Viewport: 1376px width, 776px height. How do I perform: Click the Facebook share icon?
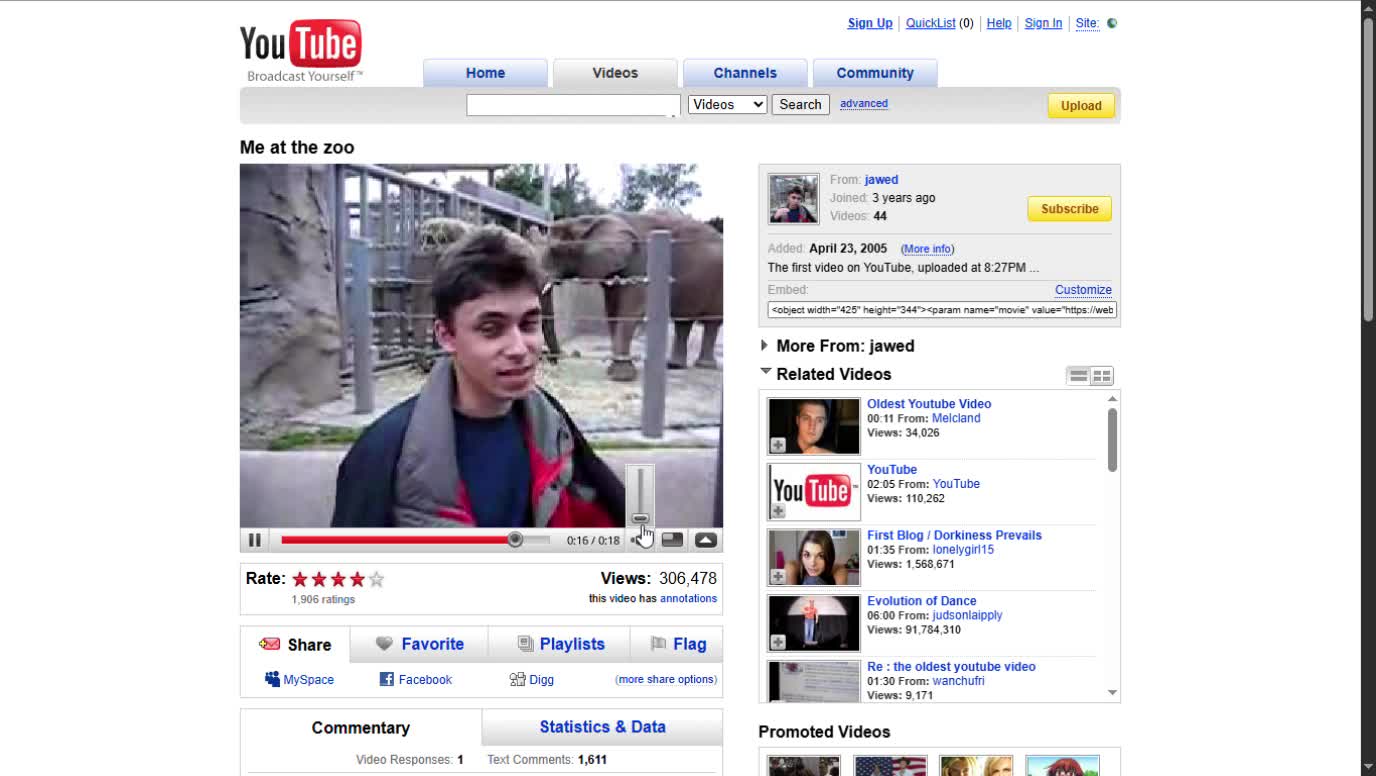click(x=386, y=679)
